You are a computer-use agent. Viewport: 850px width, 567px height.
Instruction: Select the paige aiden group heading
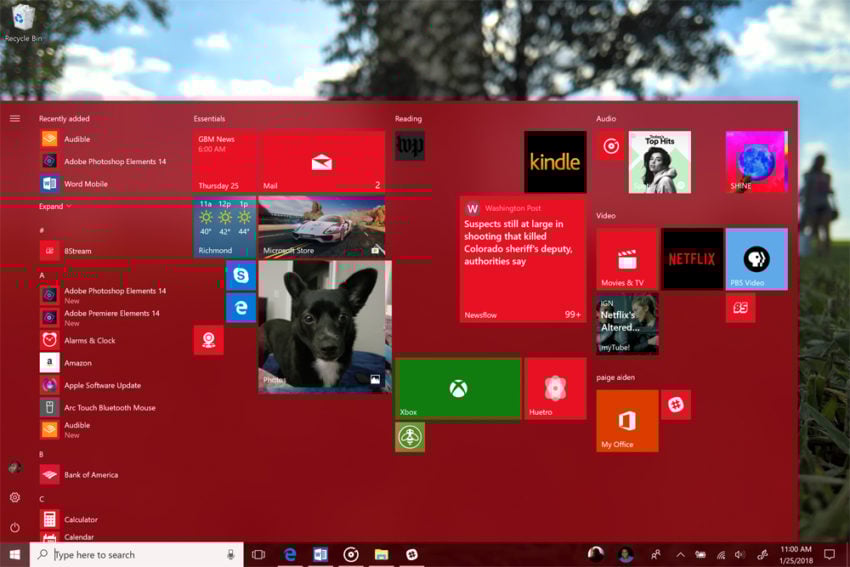click(615, 378)
